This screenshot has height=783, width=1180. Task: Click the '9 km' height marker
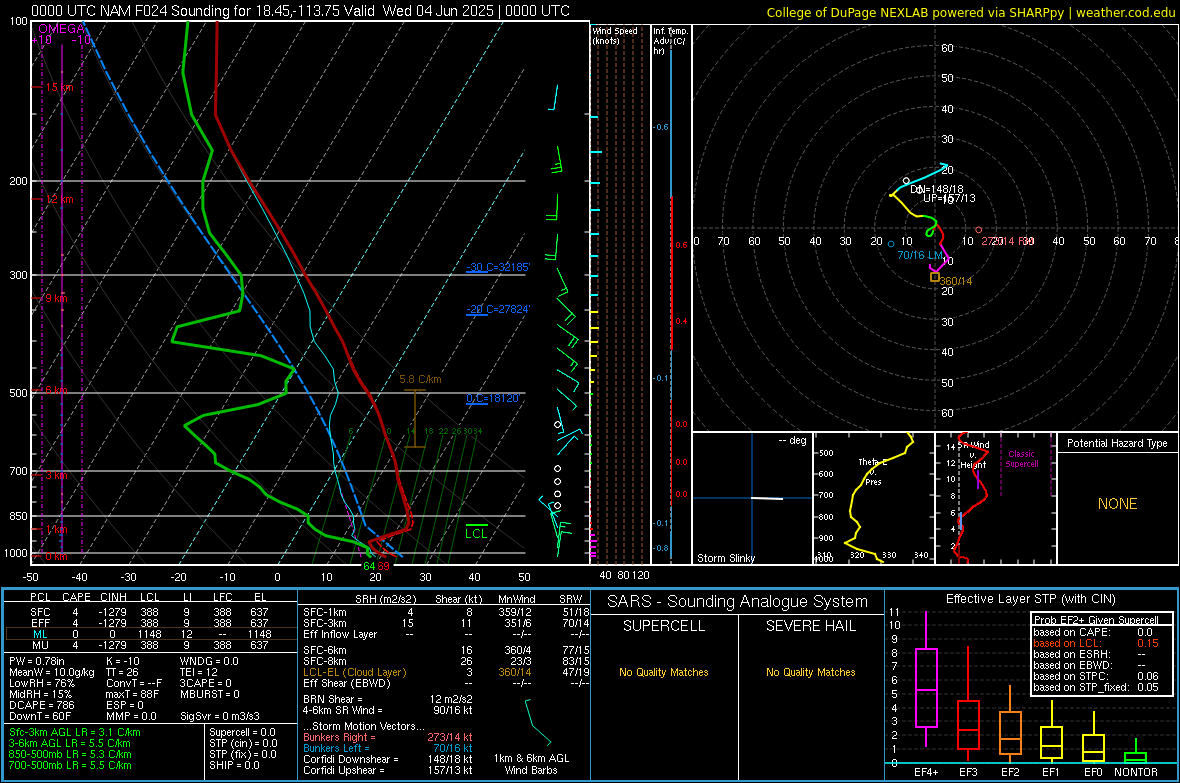click(x=56, y=298)
